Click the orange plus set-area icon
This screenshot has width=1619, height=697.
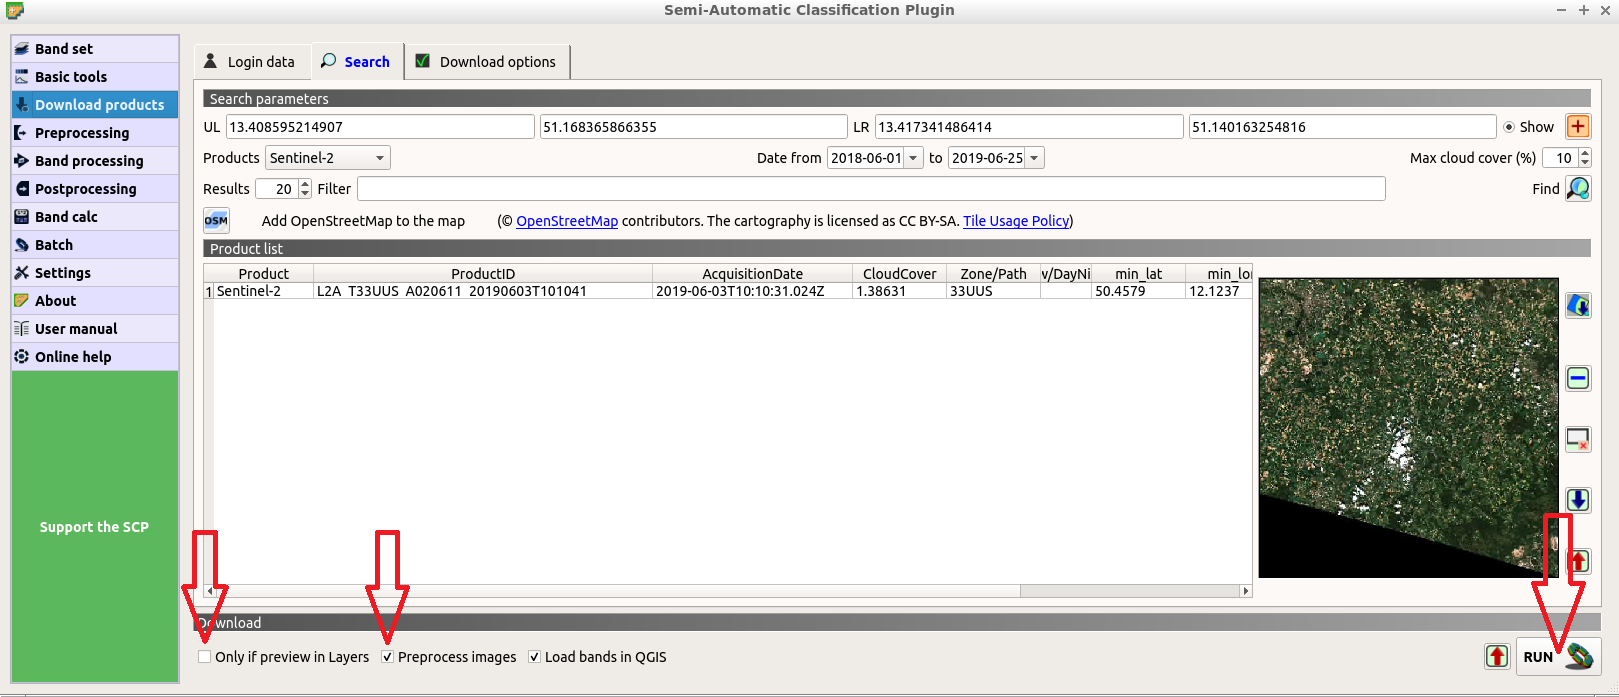click(x=1578, y=127)
